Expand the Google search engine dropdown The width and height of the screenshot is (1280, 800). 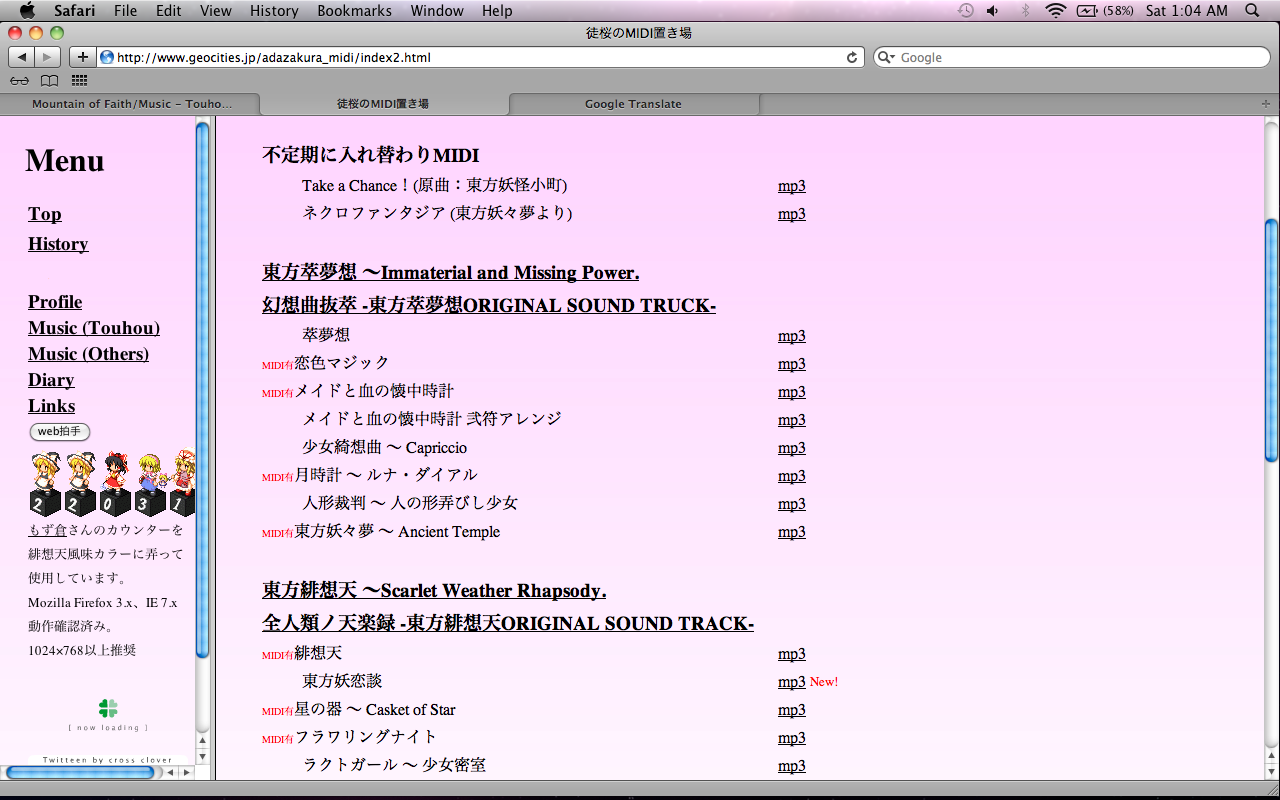coord(886,57)
